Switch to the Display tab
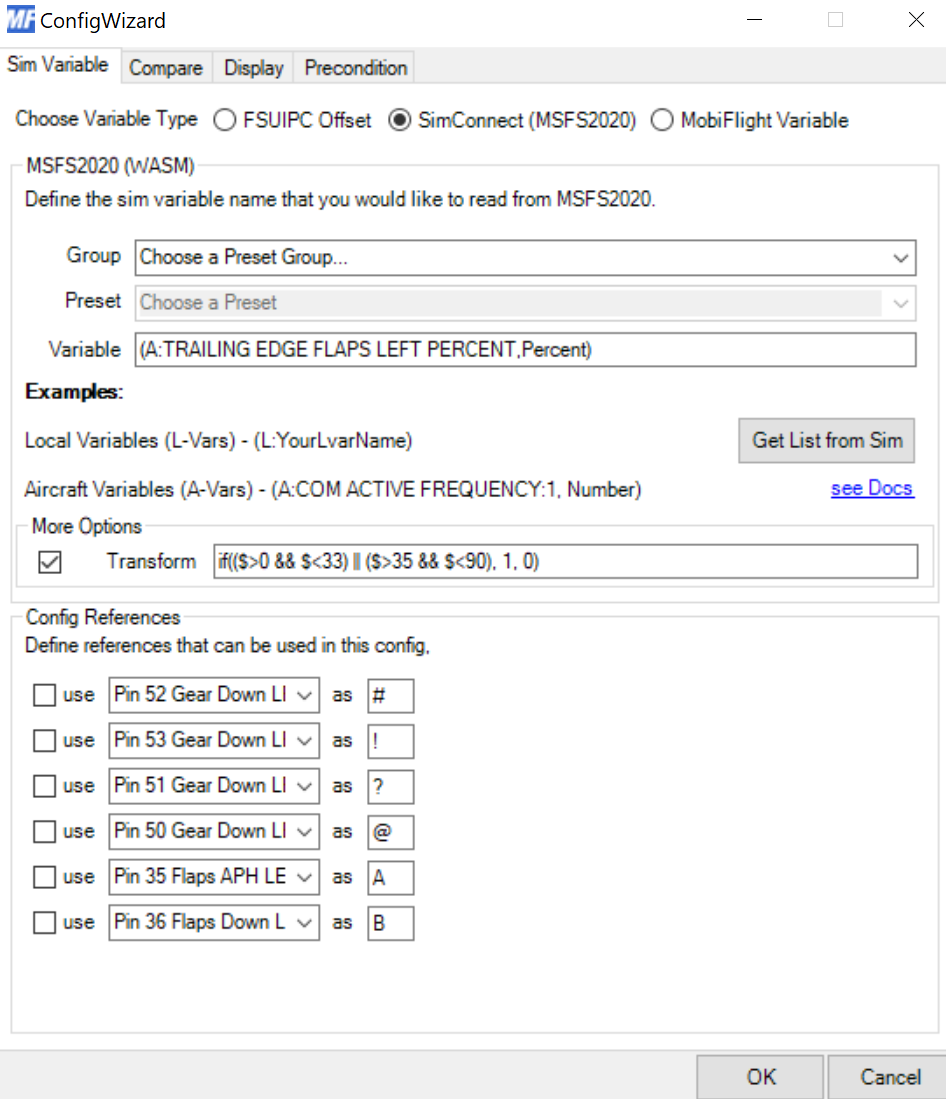Screen dimensions: 946x1099 [254, 68]
